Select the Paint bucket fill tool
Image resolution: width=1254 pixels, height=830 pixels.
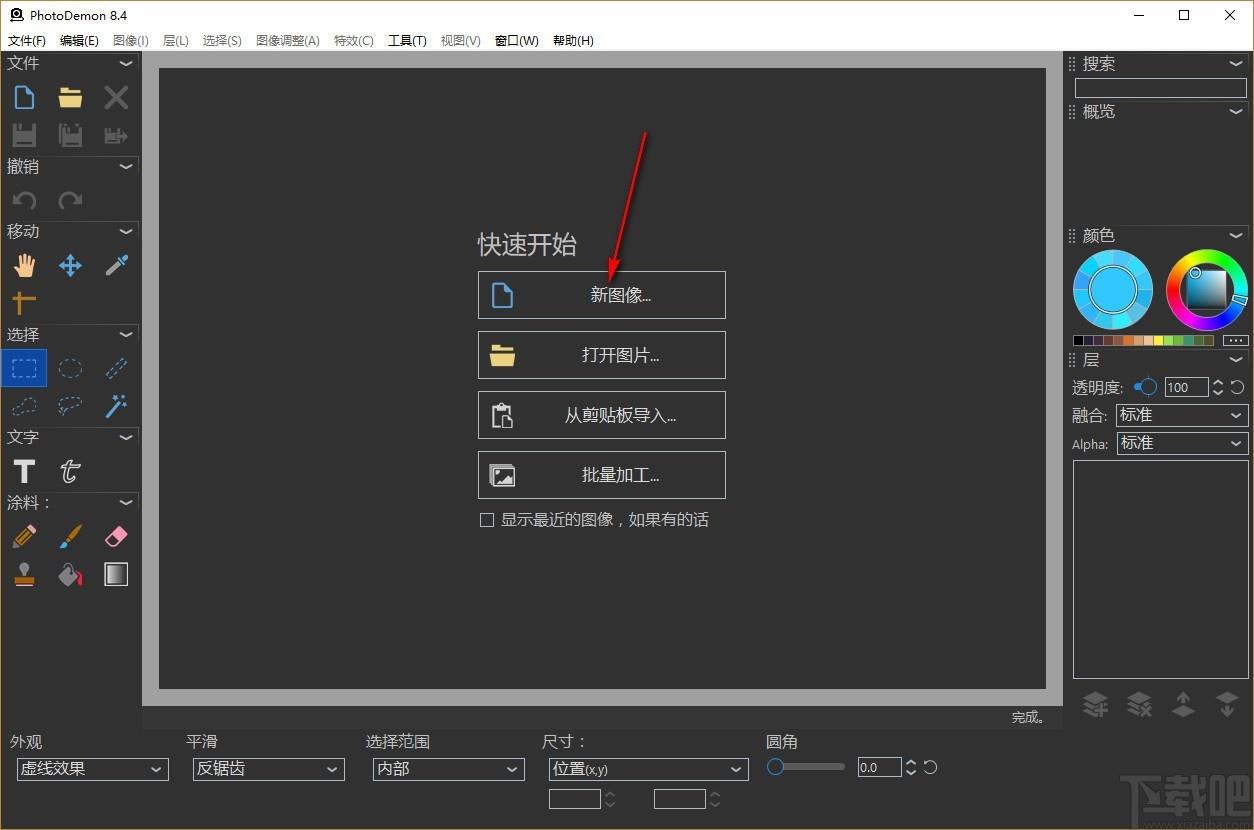[70, 574]
